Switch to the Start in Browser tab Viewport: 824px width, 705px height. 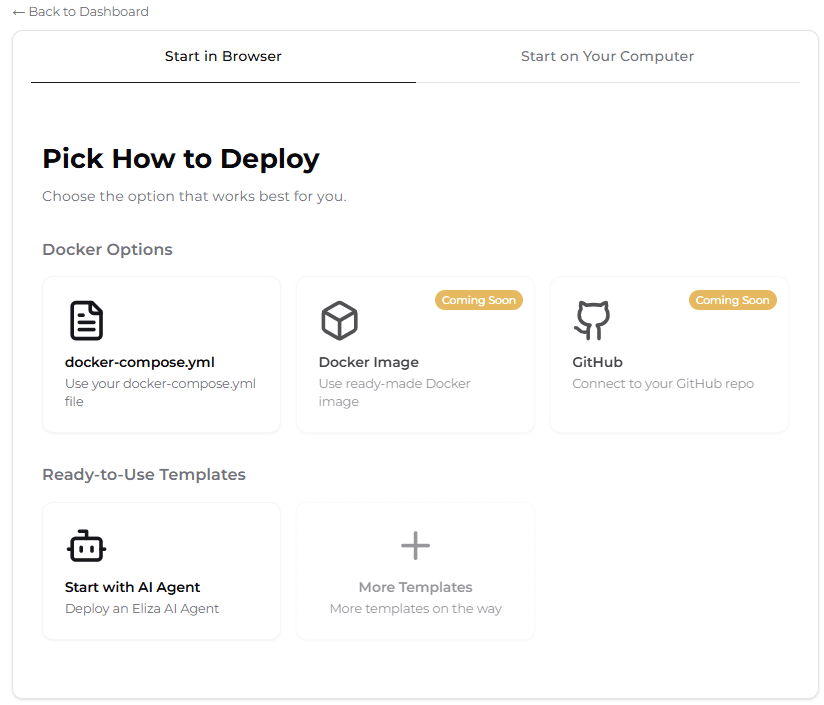coord(223,57)
